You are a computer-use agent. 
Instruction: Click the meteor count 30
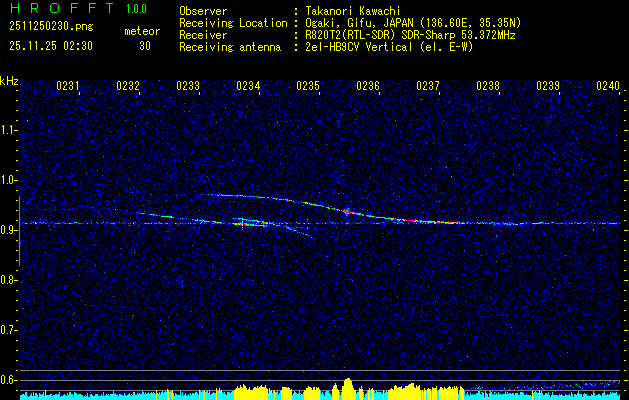[145, 46]
